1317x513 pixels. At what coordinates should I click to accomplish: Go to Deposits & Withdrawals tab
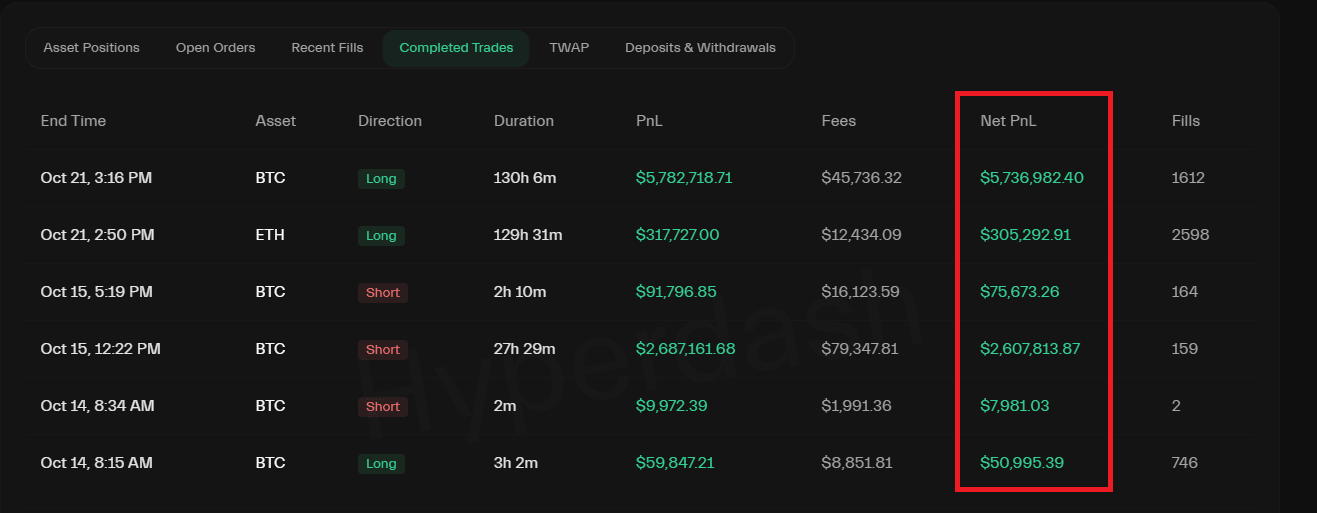[700, 48]
